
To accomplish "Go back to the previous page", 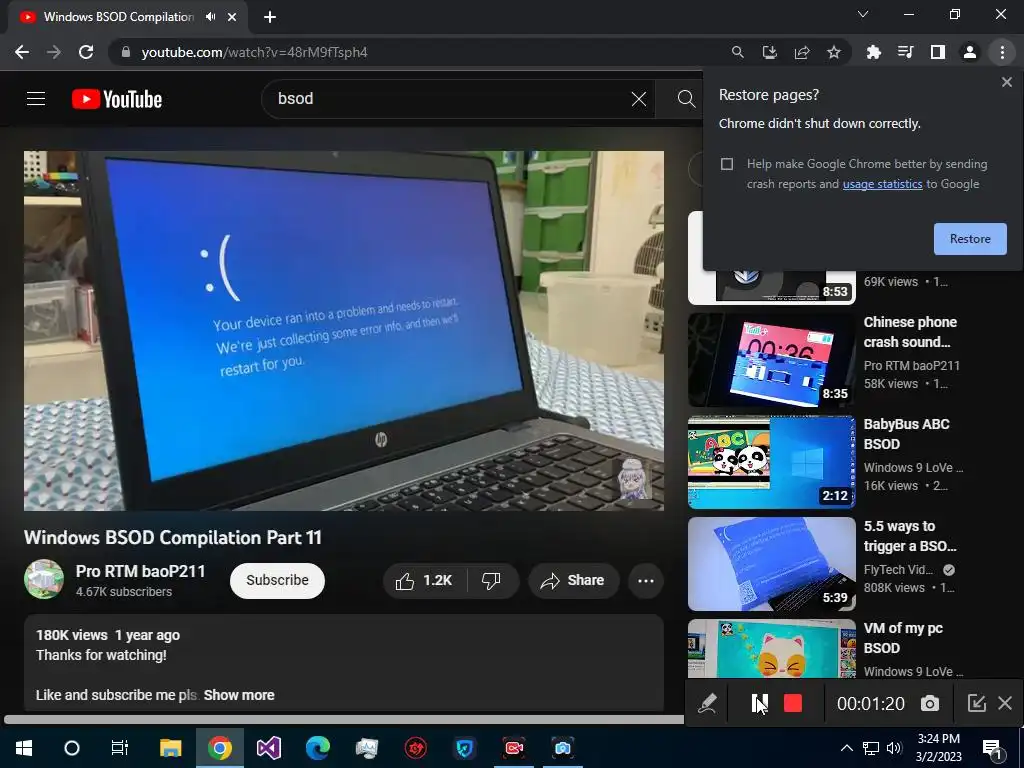I will point(22,52).
